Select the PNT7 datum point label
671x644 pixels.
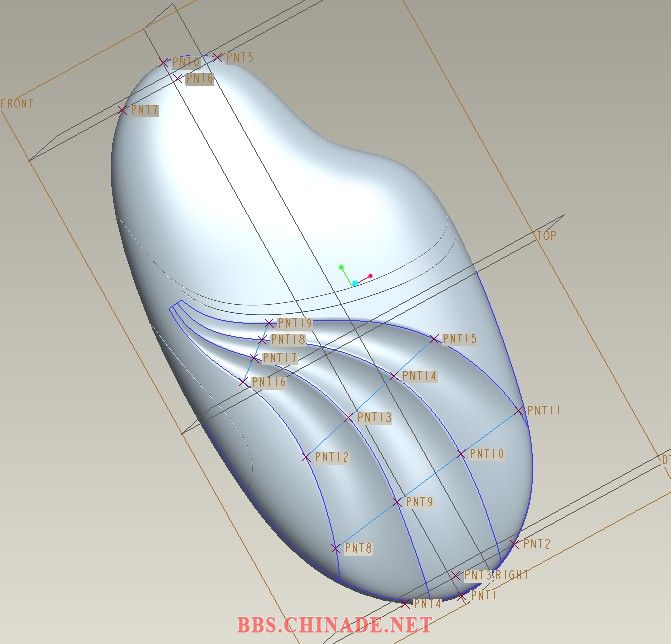[x=145, y=110]
